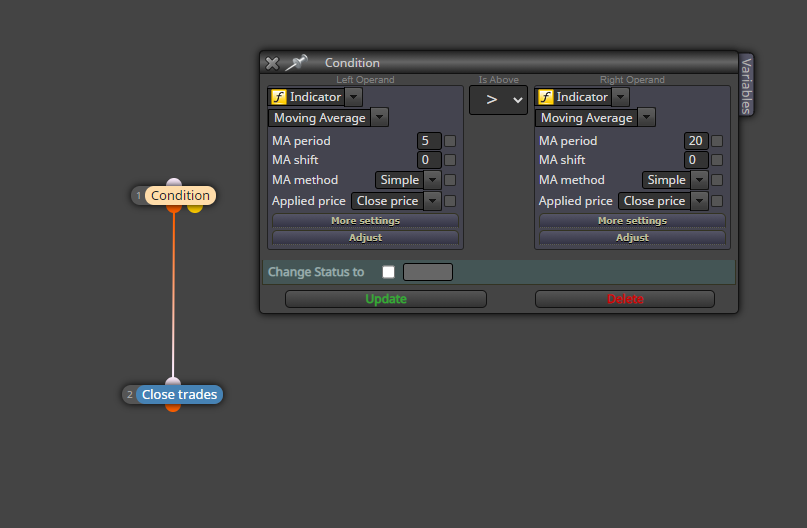The width and height of the screenshot is (807, 528).
Task: Open the left Applied price dropdown
Action: pyautogui.click(x=396, y=201)
